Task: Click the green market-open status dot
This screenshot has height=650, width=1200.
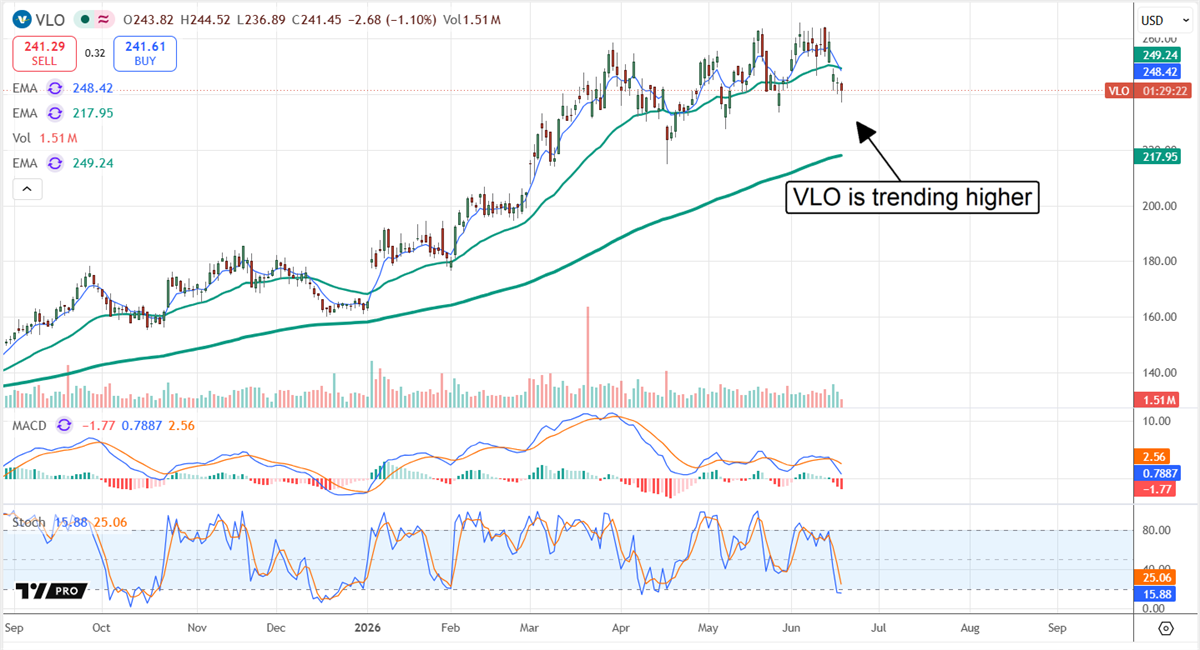Action: point(85,19)
